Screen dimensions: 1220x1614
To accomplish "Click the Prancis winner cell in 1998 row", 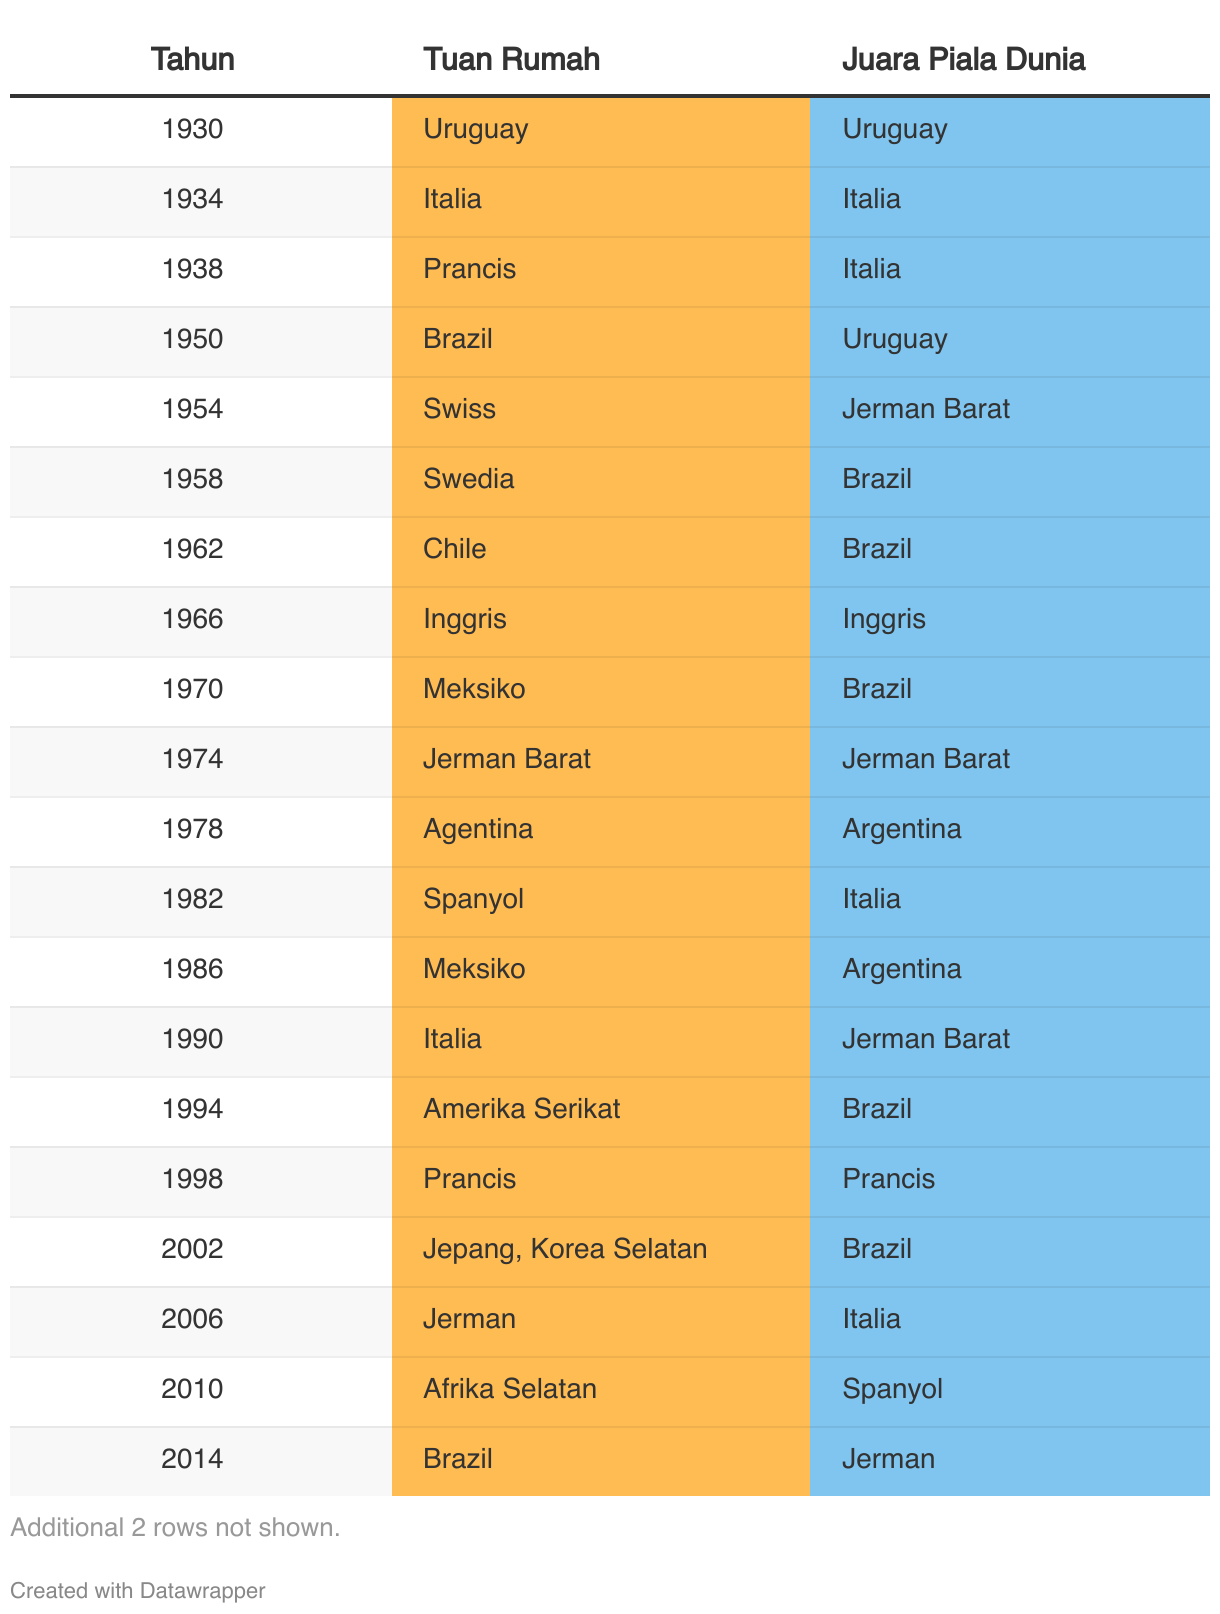I will click(1010, 1180).
